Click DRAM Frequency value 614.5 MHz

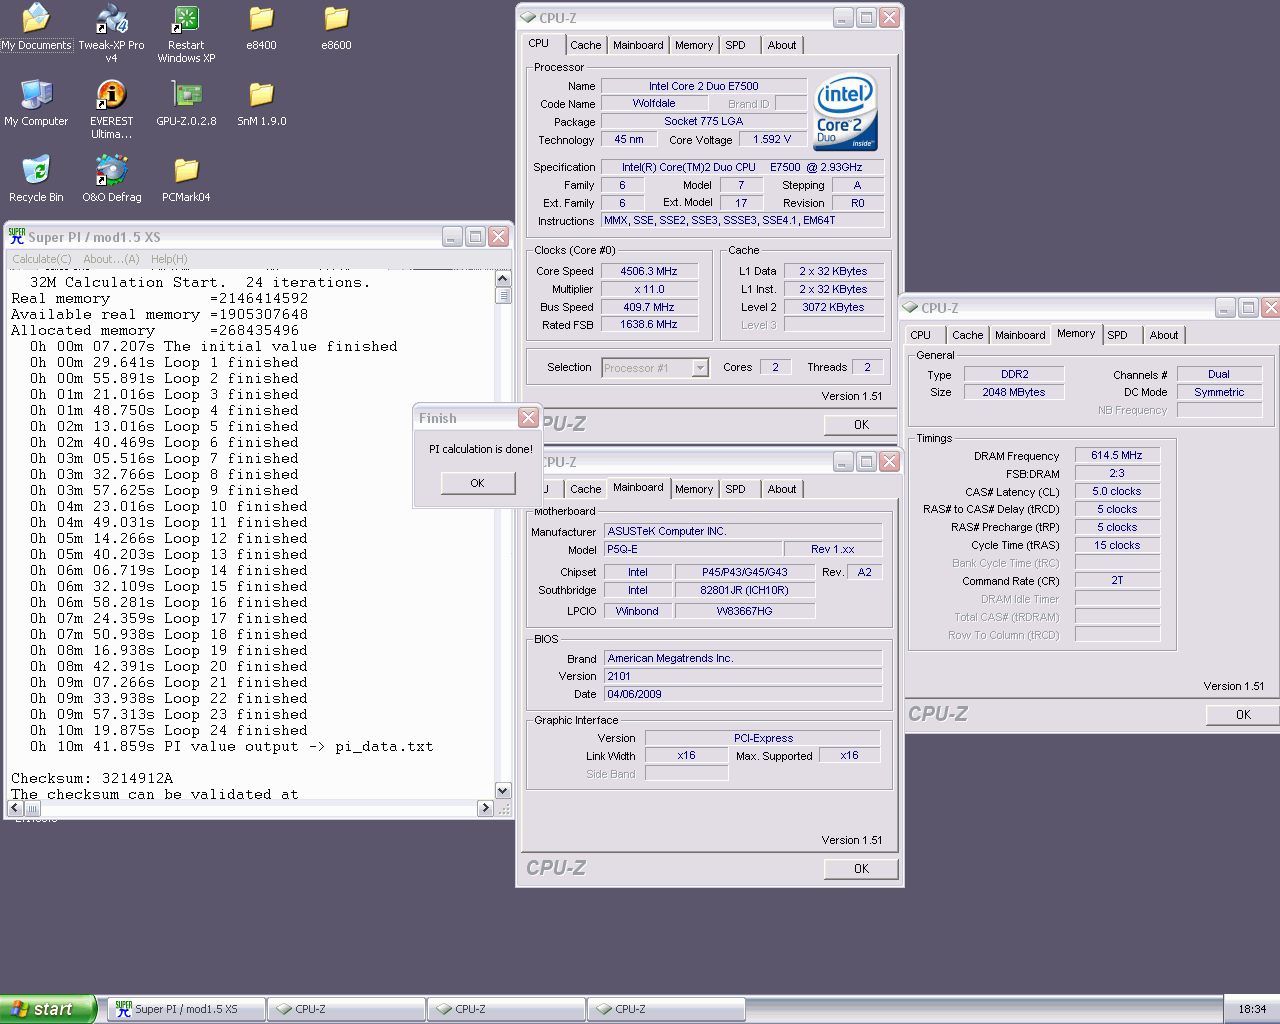[x=1117, y=455]
